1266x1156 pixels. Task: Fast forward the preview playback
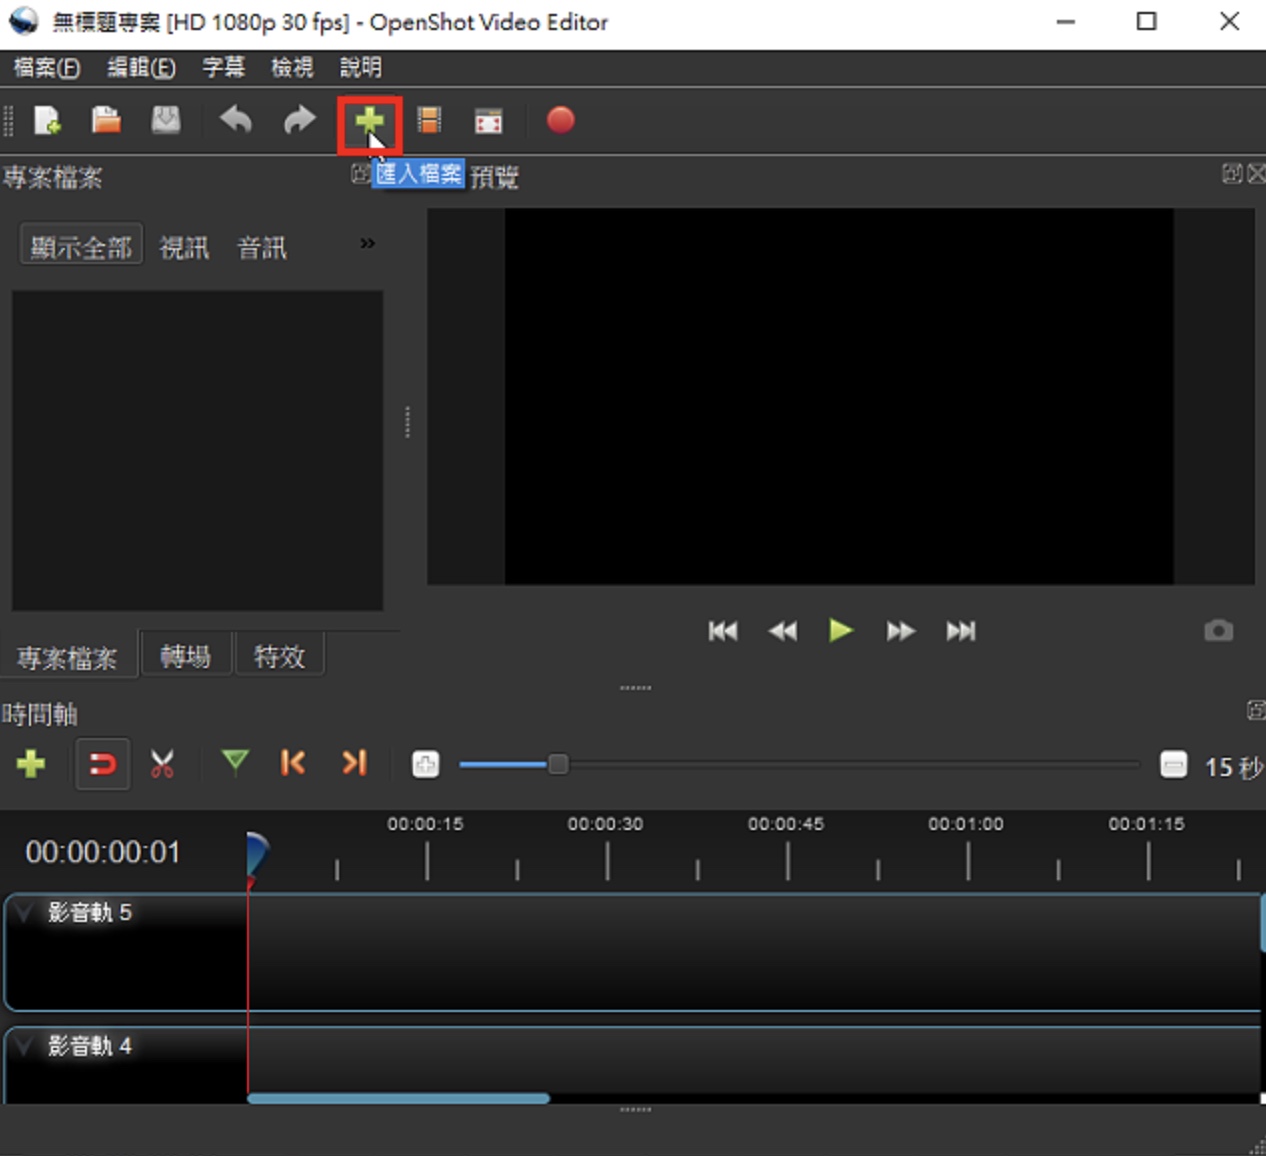click(900, 631)
